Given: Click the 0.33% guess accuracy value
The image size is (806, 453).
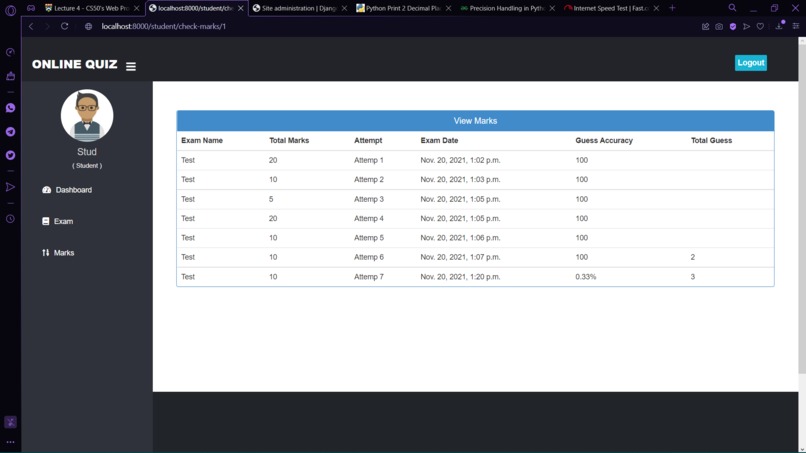Looking at the screenshot, I should (x=585, y=277).
